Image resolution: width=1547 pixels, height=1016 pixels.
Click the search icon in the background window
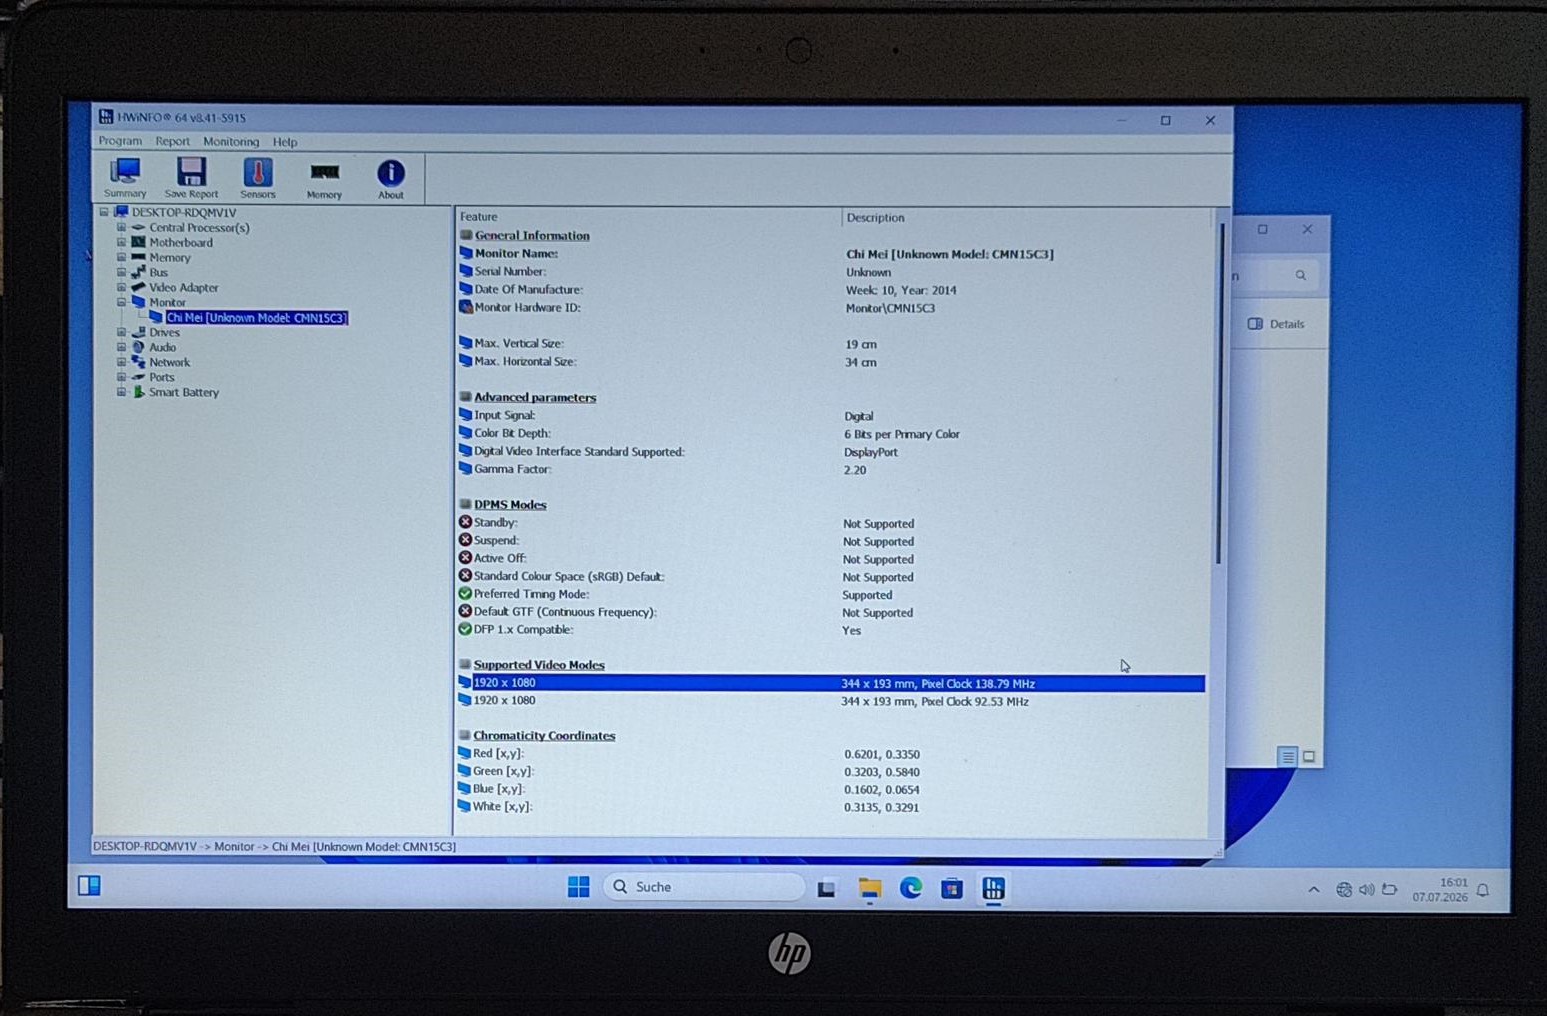tap(1300, 275)
